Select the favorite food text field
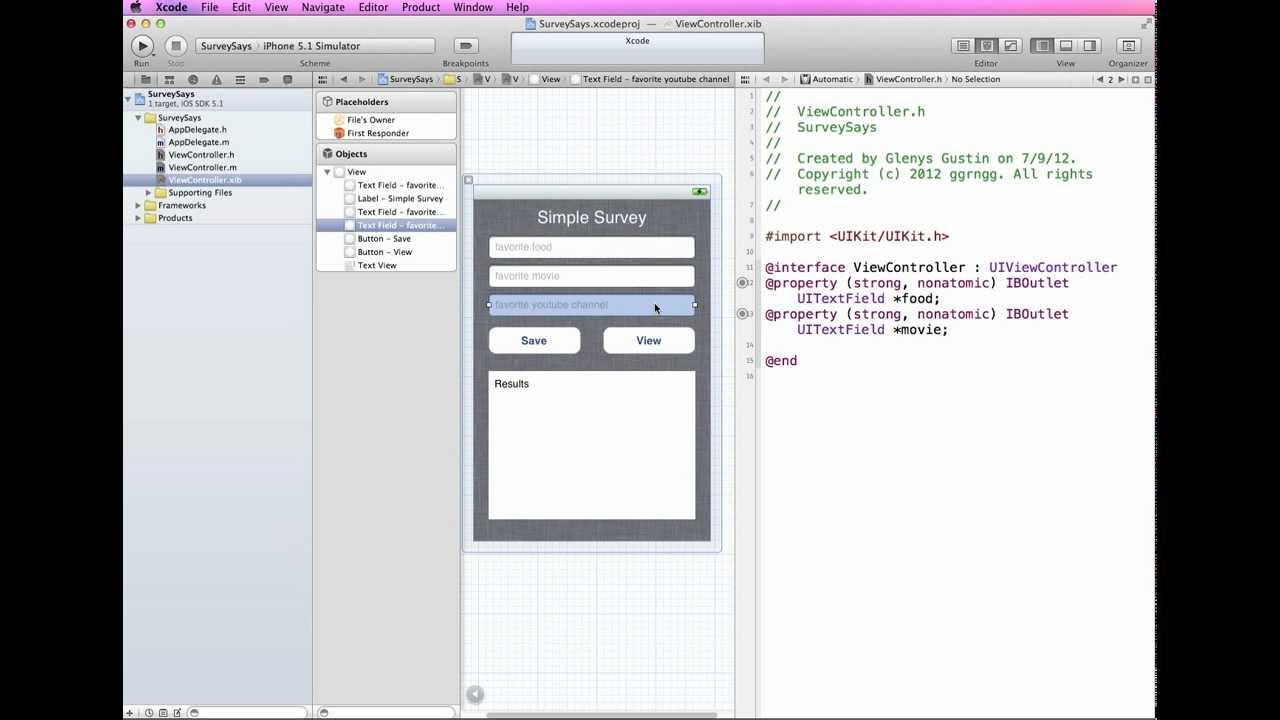The width and height of the screenshot is (1280, 720). point(592,247)
